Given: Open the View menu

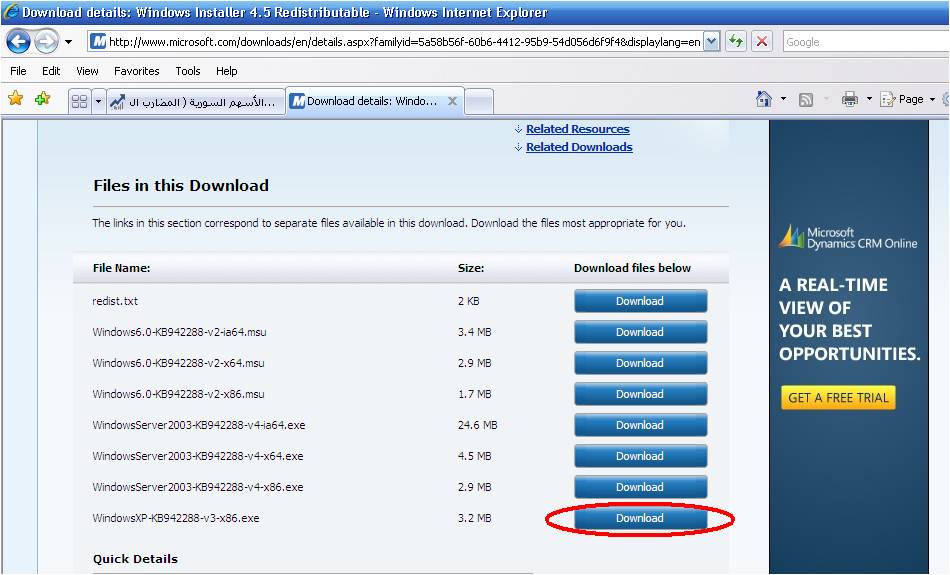Looking at the screenshot, I should 87,71.
